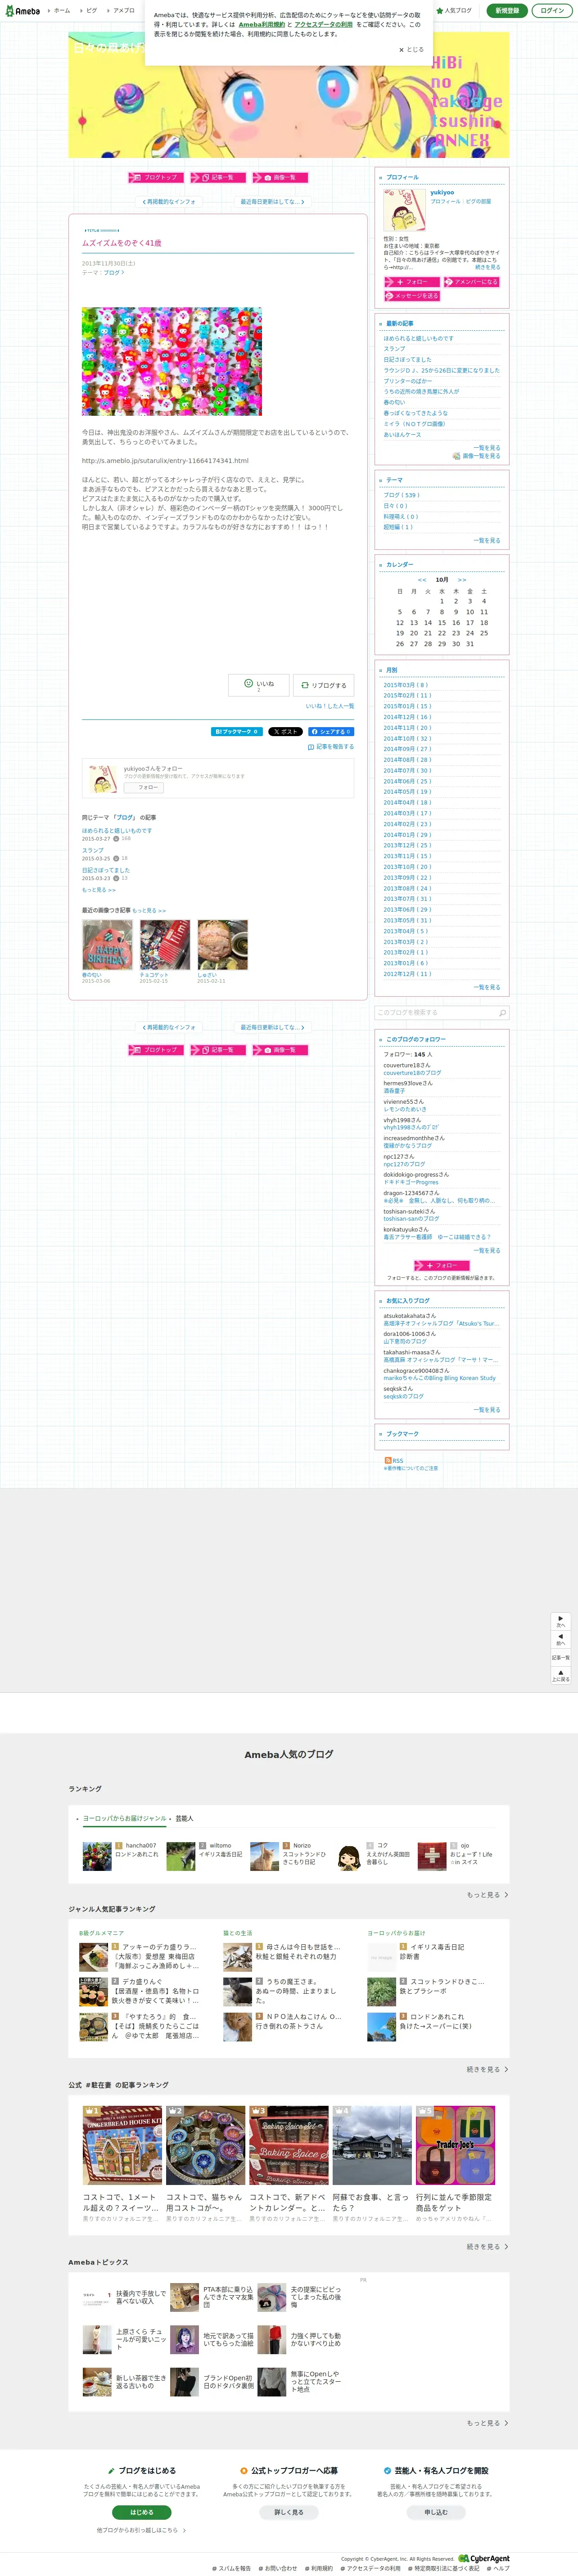Click the 申し込む button
Viewport: 578px width, 2576px height.
point(436,2512)
